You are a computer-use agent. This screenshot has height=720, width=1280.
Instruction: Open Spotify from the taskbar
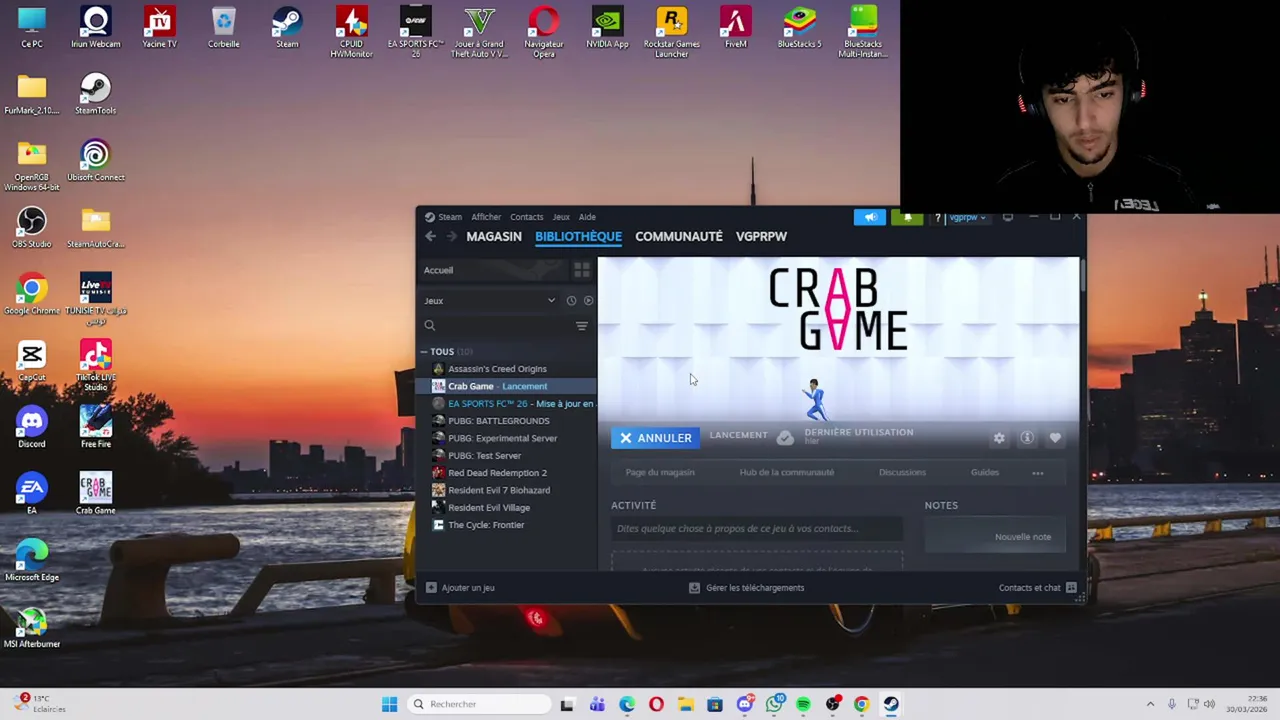pos(803,704)
